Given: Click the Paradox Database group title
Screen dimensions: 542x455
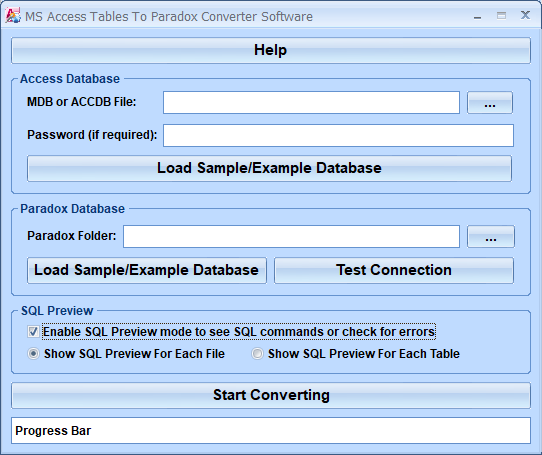Looking at the screenshot, I should pos(72,209).
